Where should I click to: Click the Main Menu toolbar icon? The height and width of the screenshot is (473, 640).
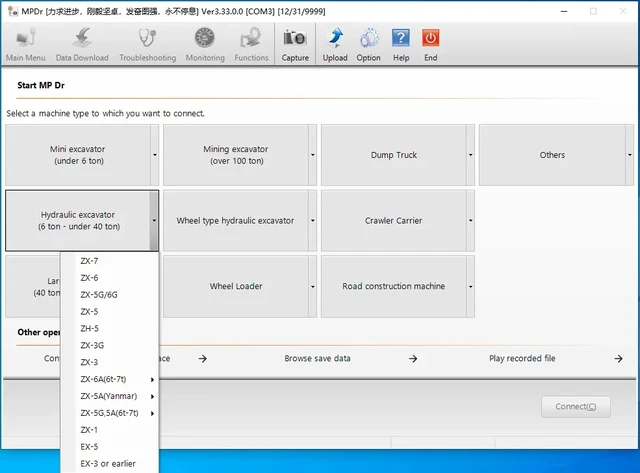pos(25,38)
